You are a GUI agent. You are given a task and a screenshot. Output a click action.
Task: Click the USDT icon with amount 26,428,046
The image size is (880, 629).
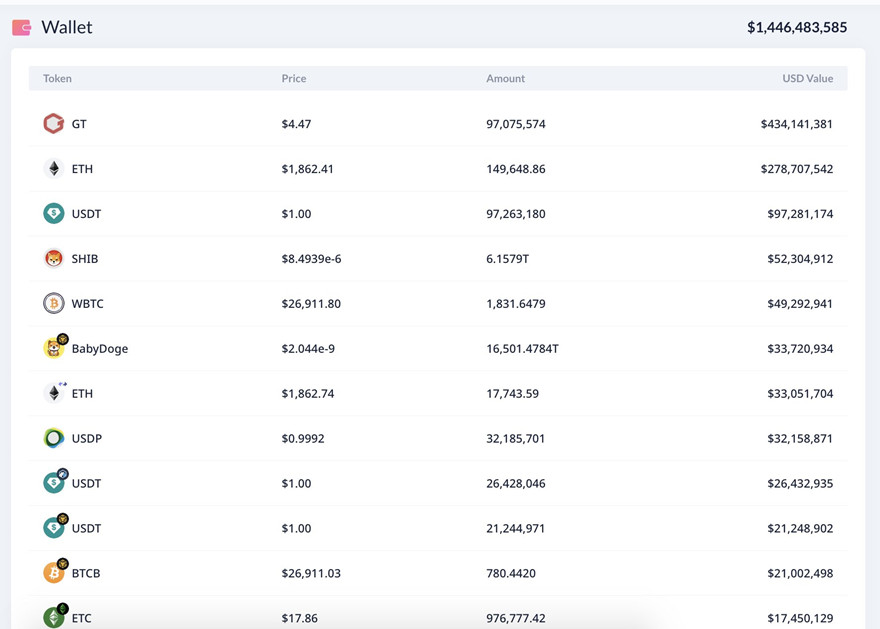coord(55,481)
